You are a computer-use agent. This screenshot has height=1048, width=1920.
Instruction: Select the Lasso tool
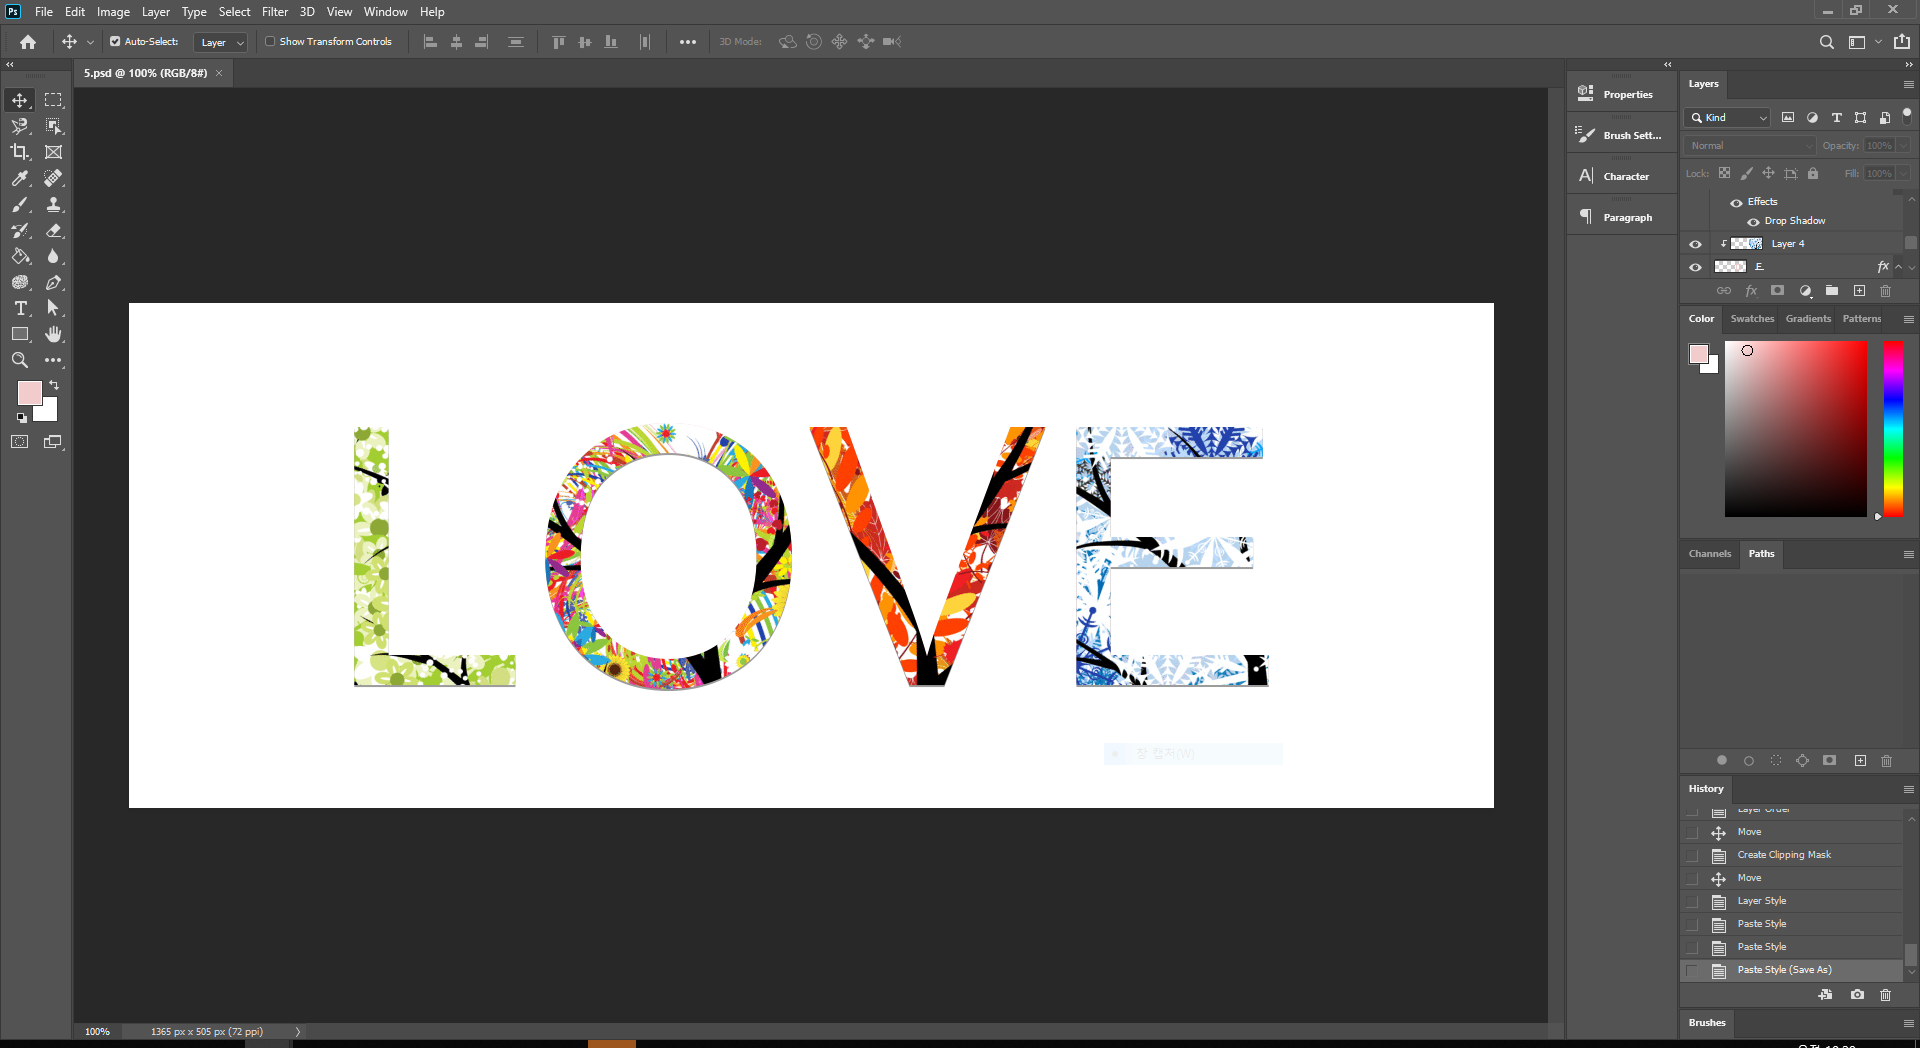point(20,126)
